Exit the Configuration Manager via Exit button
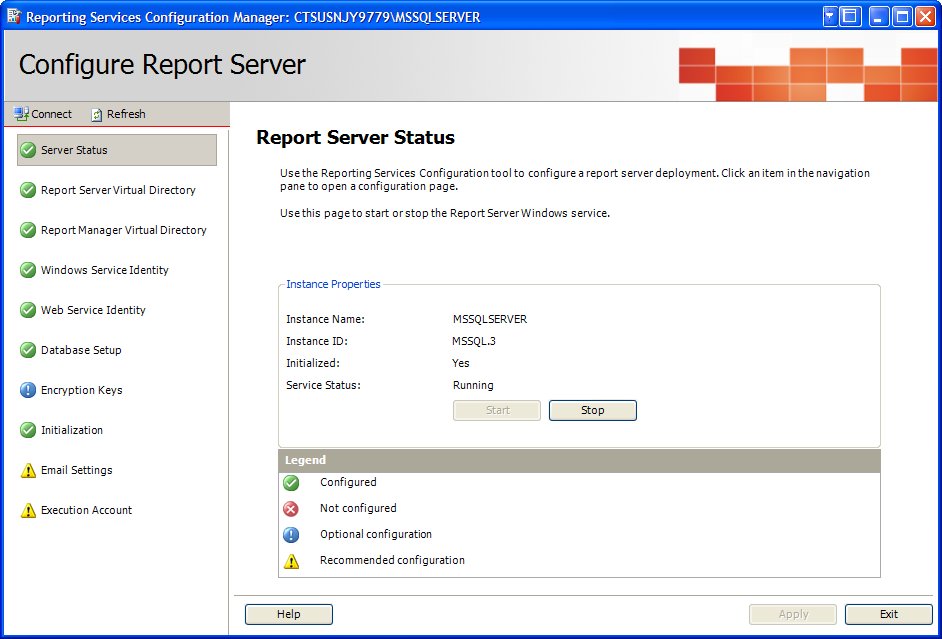942x639 pixels. [x=888, y=614]
